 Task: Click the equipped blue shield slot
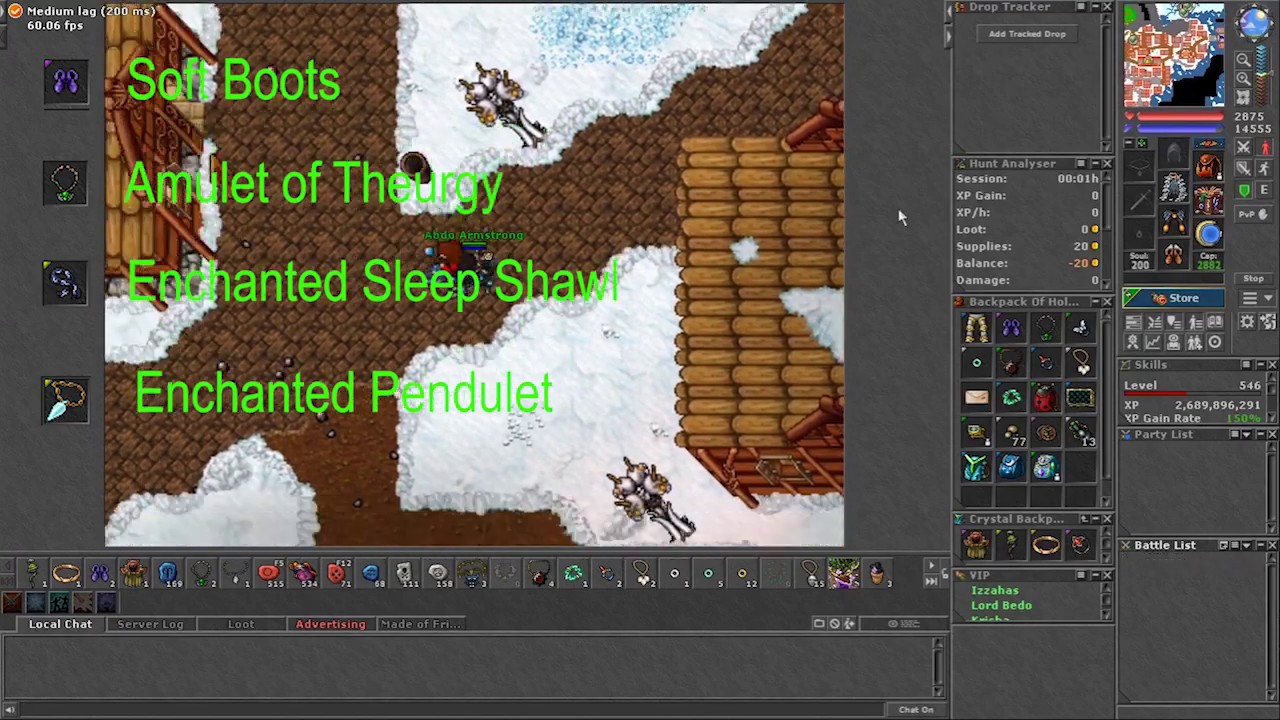click(1209, 232)
